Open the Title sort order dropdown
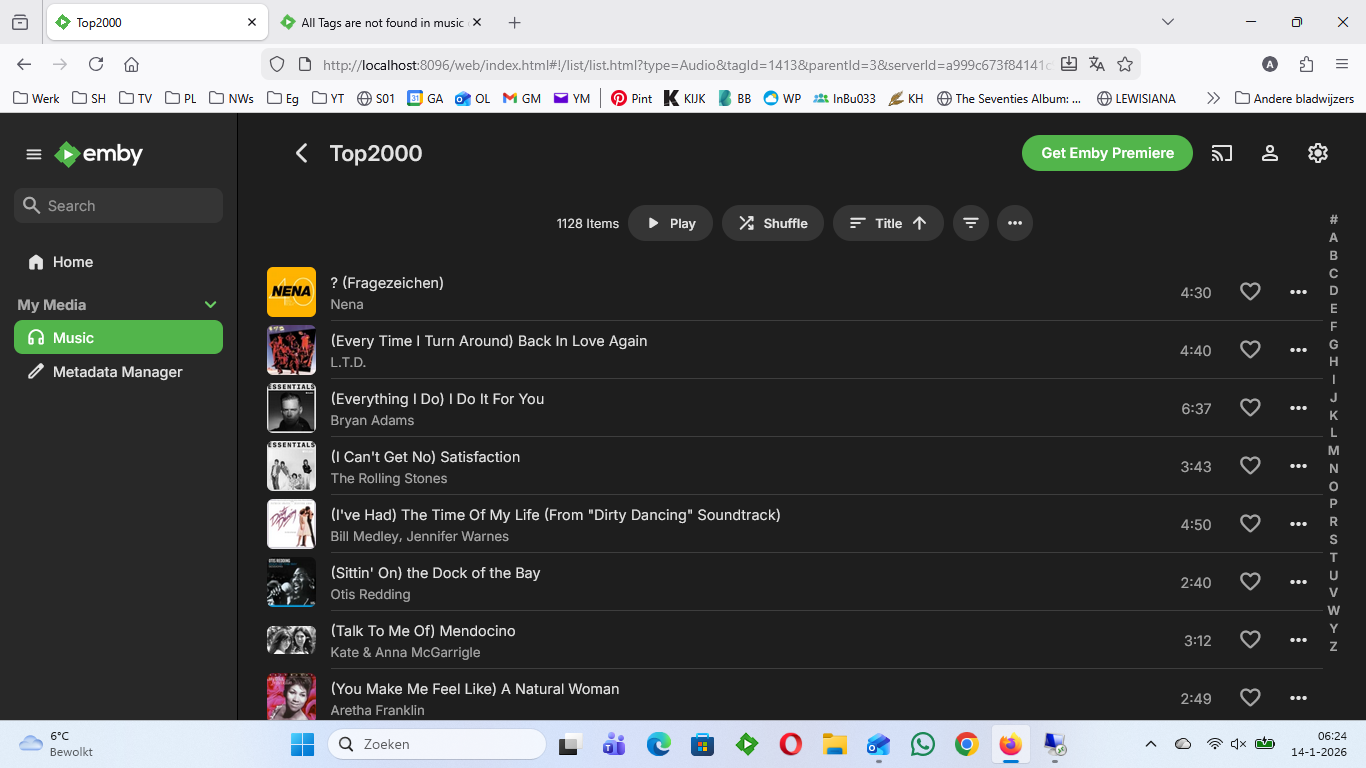 click(887, 223)
